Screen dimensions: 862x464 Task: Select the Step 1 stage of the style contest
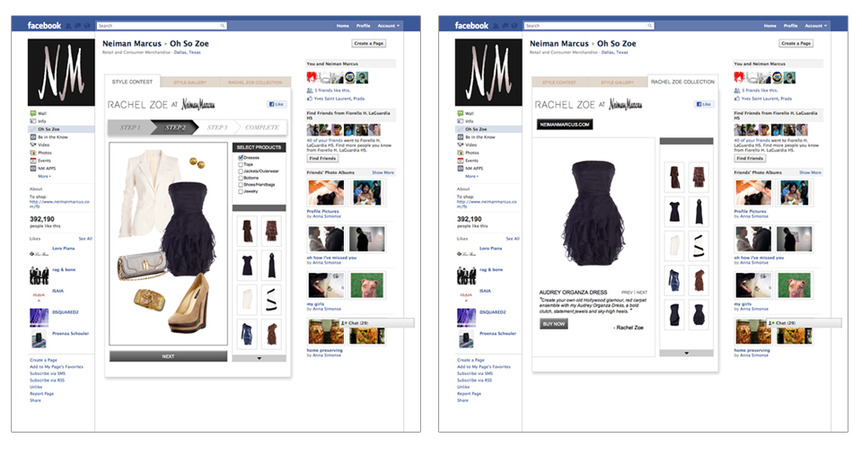[131, 127]
